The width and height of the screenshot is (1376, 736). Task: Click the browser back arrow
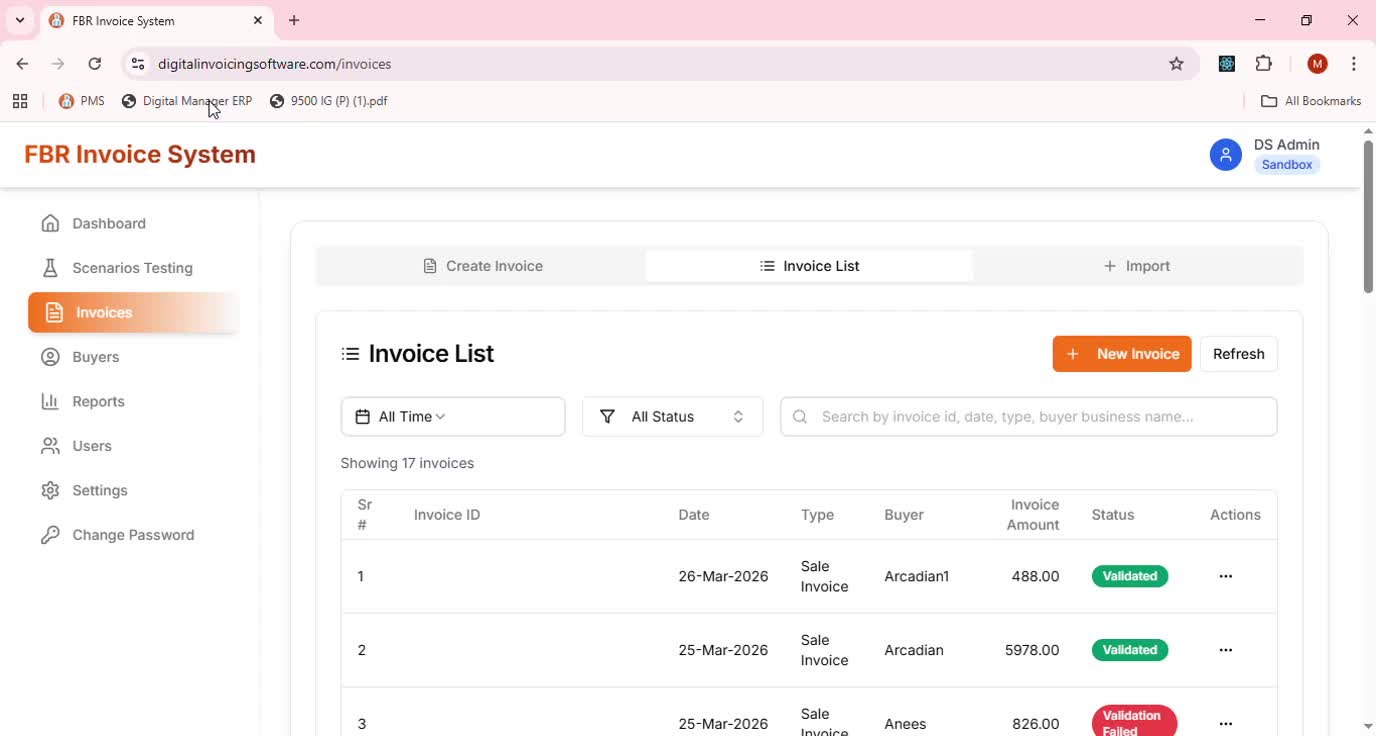coord(22,64)
